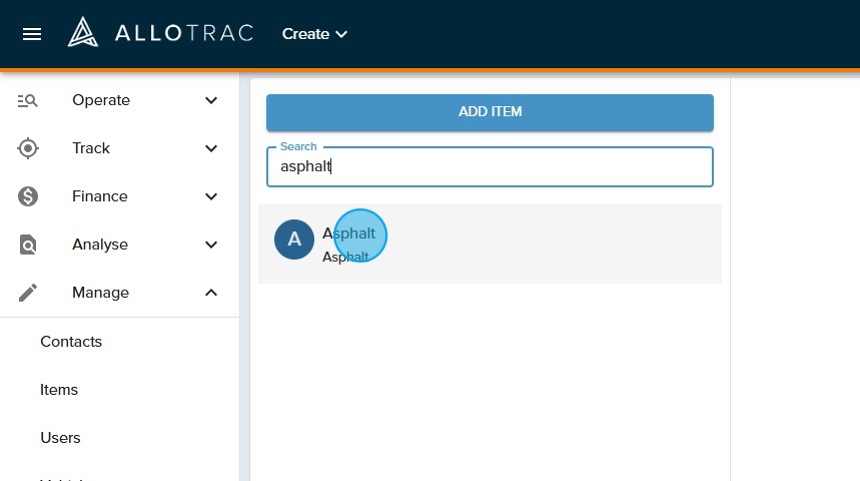
Task: Open the Create dropdown in header
Action: (x=314, y=34)
